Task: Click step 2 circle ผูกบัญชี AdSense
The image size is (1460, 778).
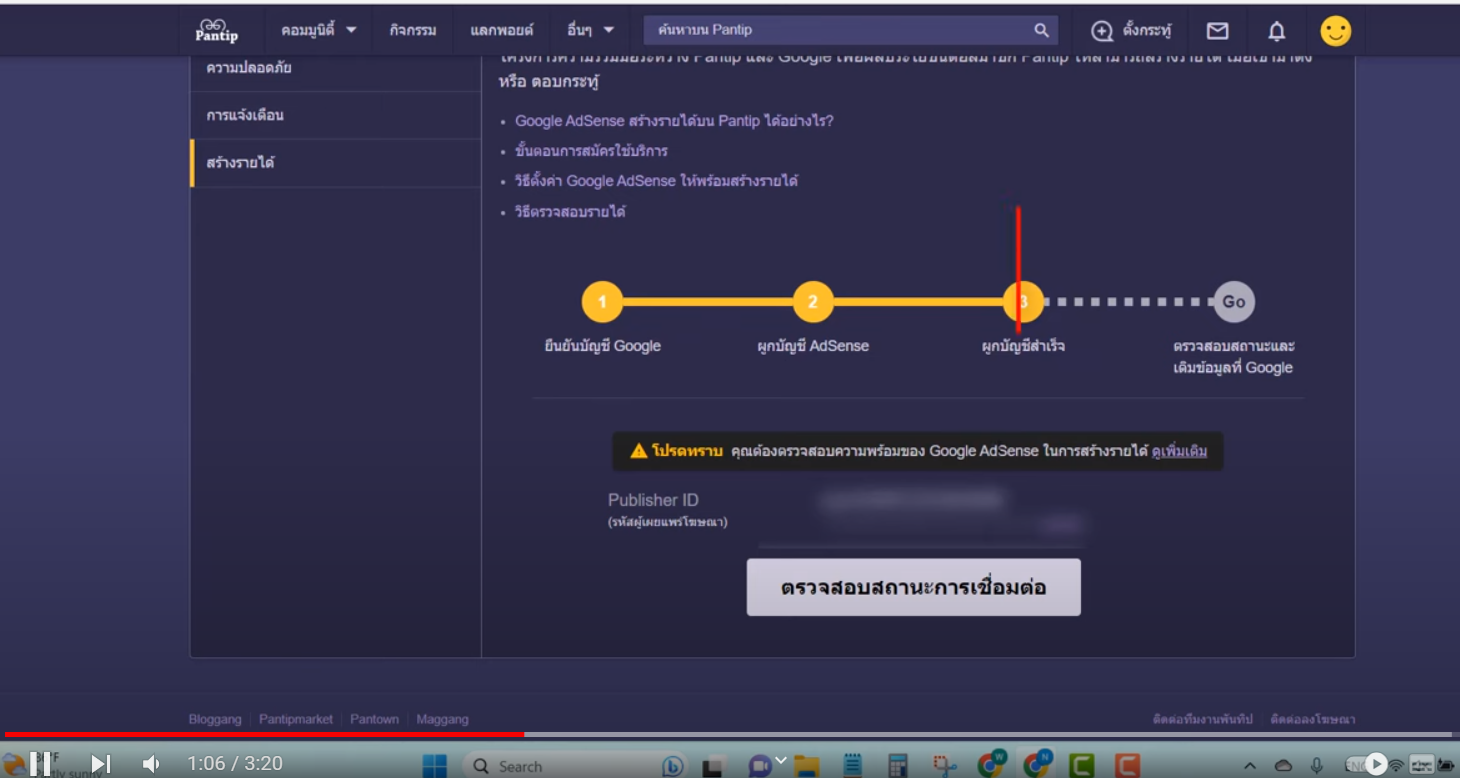Action: click(x=813, y=302)
